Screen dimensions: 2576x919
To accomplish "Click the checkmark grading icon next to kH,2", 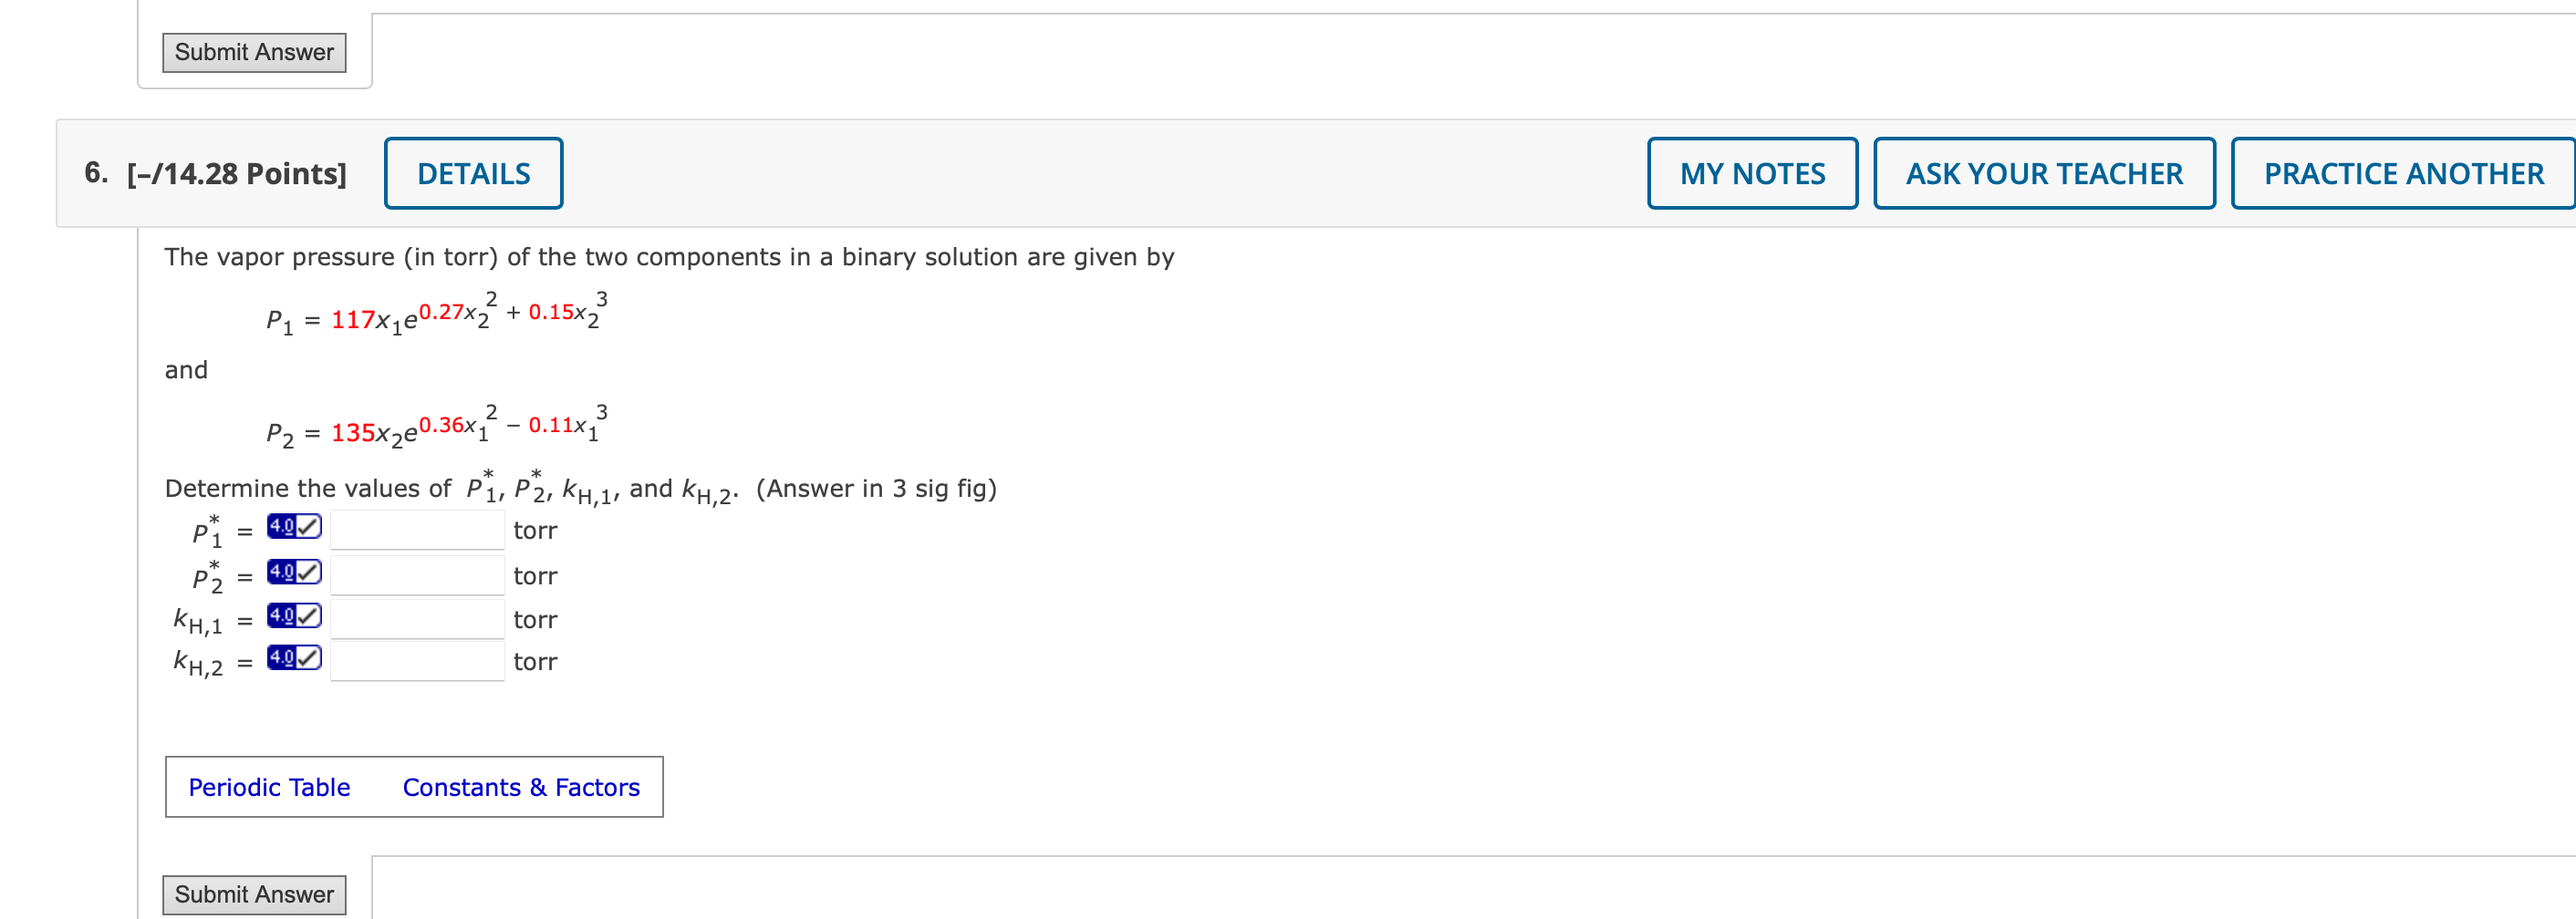I will coord(308,657).
